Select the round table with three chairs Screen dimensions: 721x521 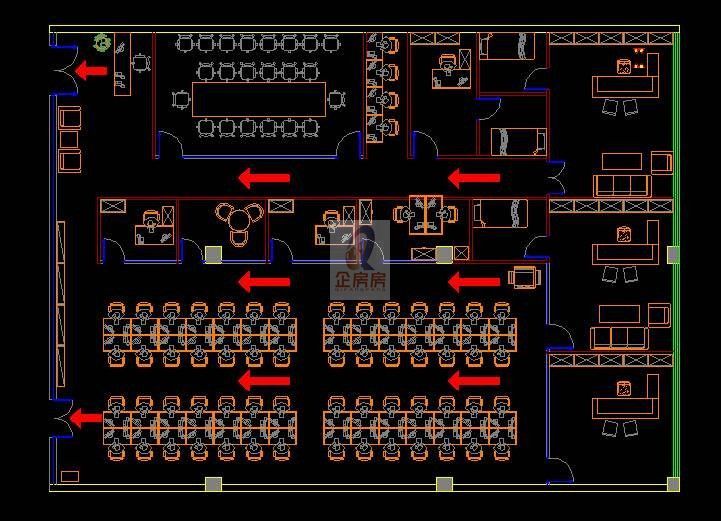click(x=240, y=218)
